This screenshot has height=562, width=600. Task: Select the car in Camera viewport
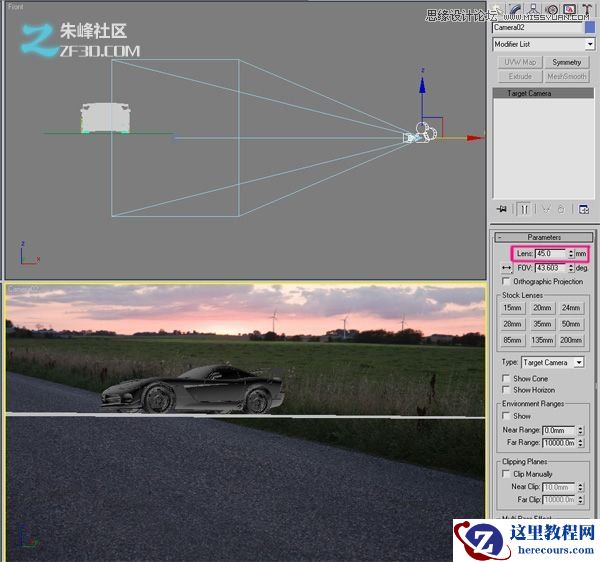(192, 389)
